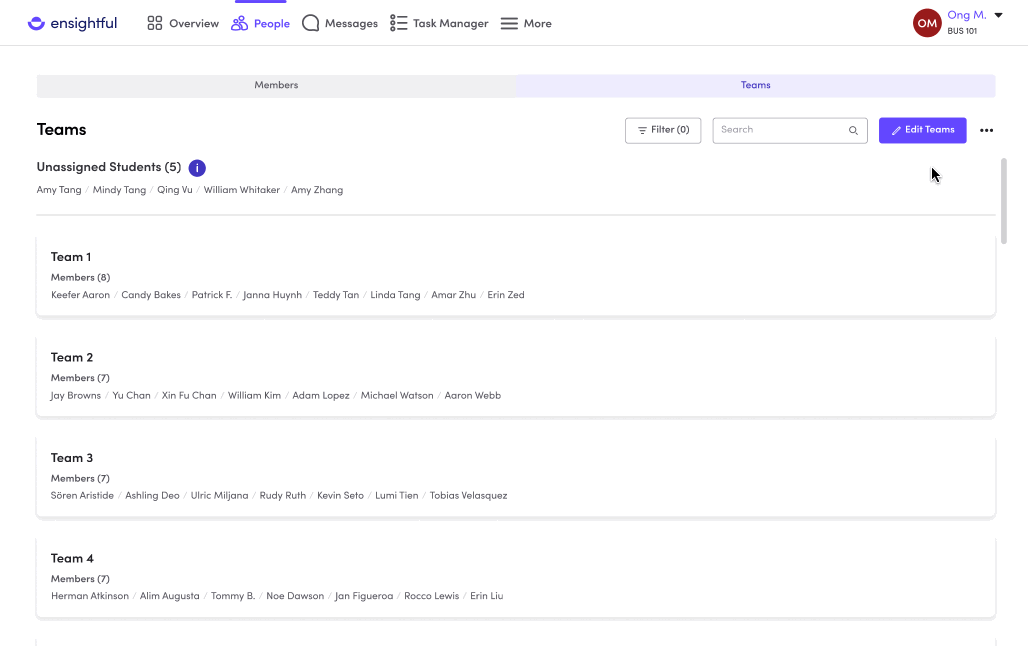
Task: Click the OM profile avatar
Action: pyautogui.click(x=927, y=23)
